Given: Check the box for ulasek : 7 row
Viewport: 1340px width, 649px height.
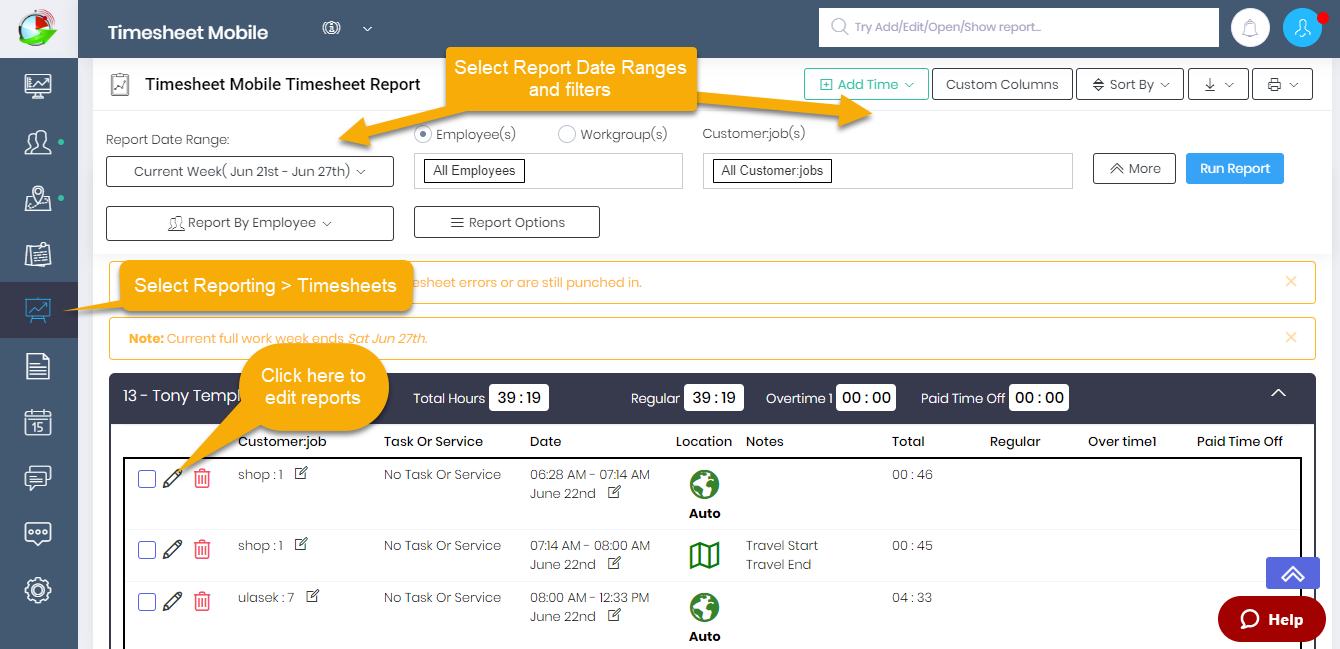Looking at the screenshot, I should coord(147,601).
